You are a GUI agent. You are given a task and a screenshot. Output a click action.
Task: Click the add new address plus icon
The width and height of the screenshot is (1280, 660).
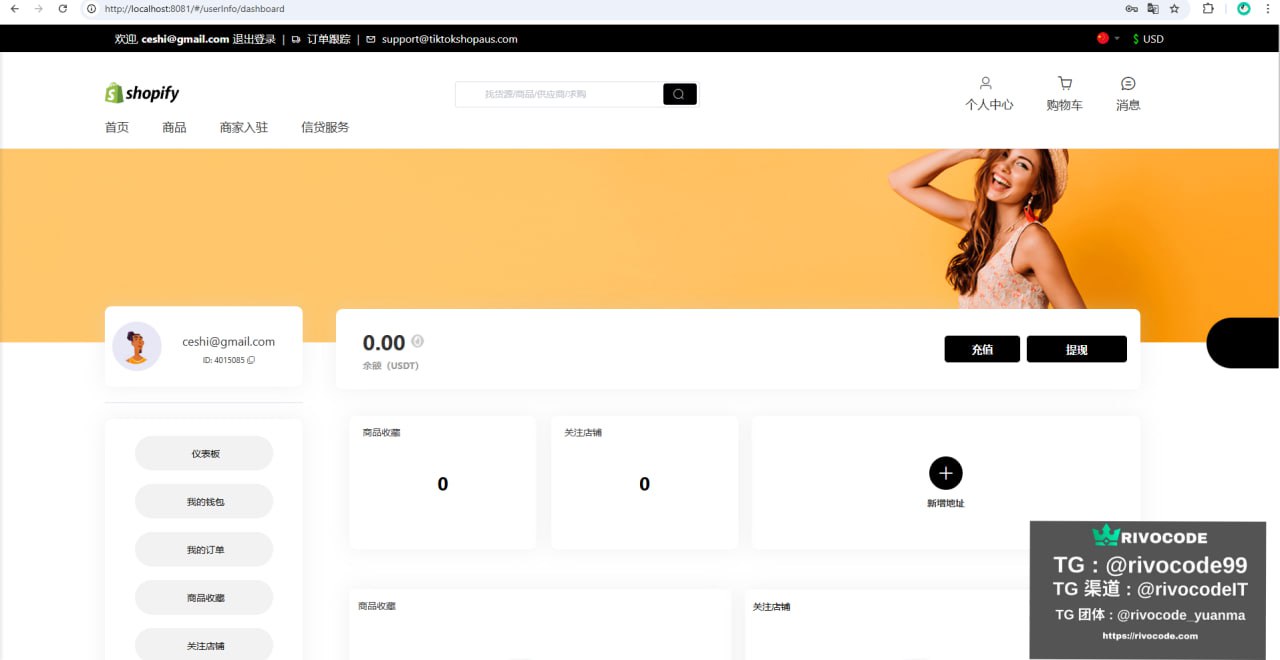point(945,473)
